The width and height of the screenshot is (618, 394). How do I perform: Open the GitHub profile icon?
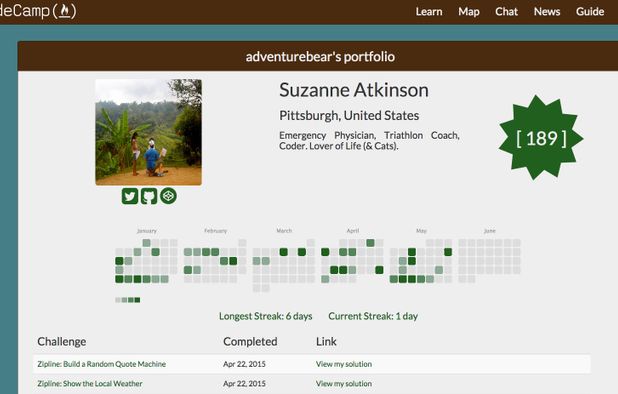pos(149,196)
